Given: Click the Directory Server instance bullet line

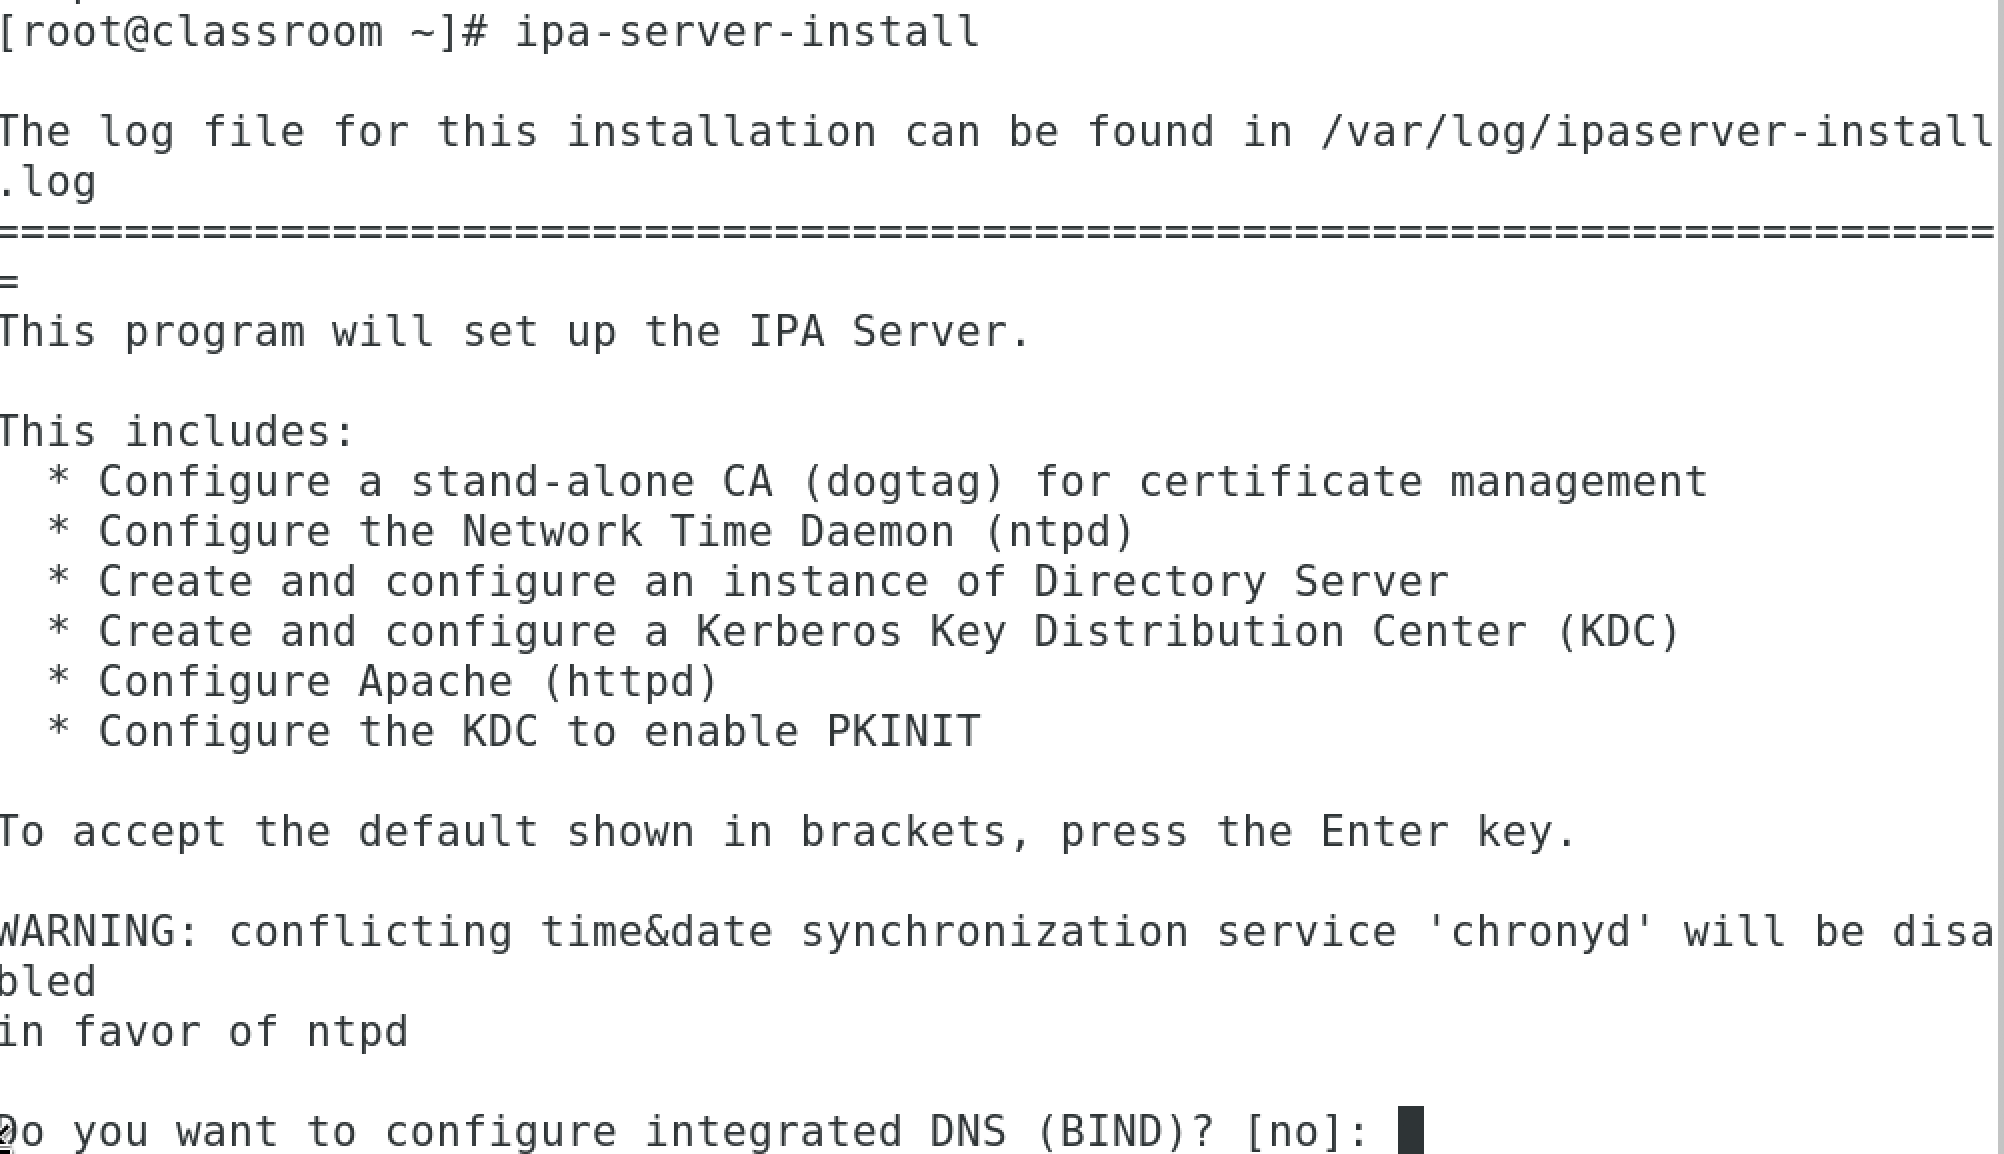Looking at the screenshot, I should click(x=747, y=582).
